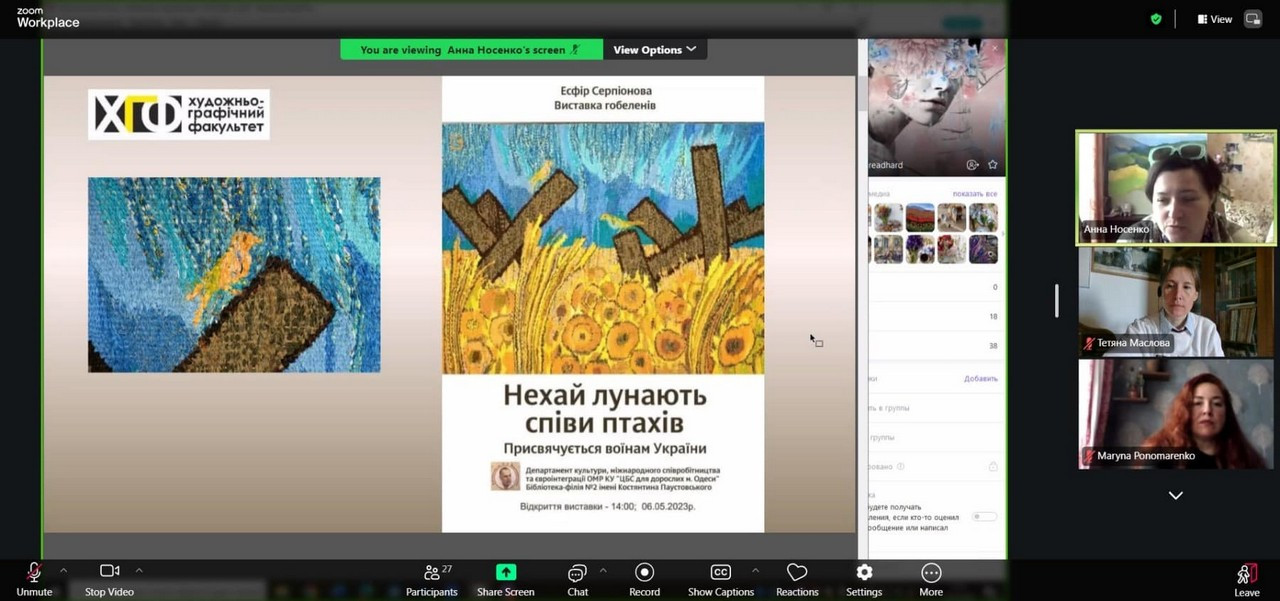Select Анна Носенко's video thumbnail
This screenshot has width=1280, height=601.
(1176, 188)
